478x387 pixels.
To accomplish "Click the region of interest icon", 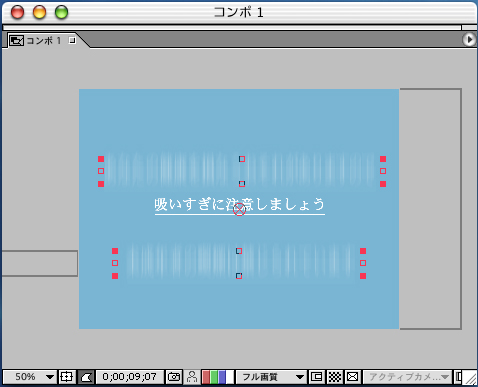I will 316,377.
